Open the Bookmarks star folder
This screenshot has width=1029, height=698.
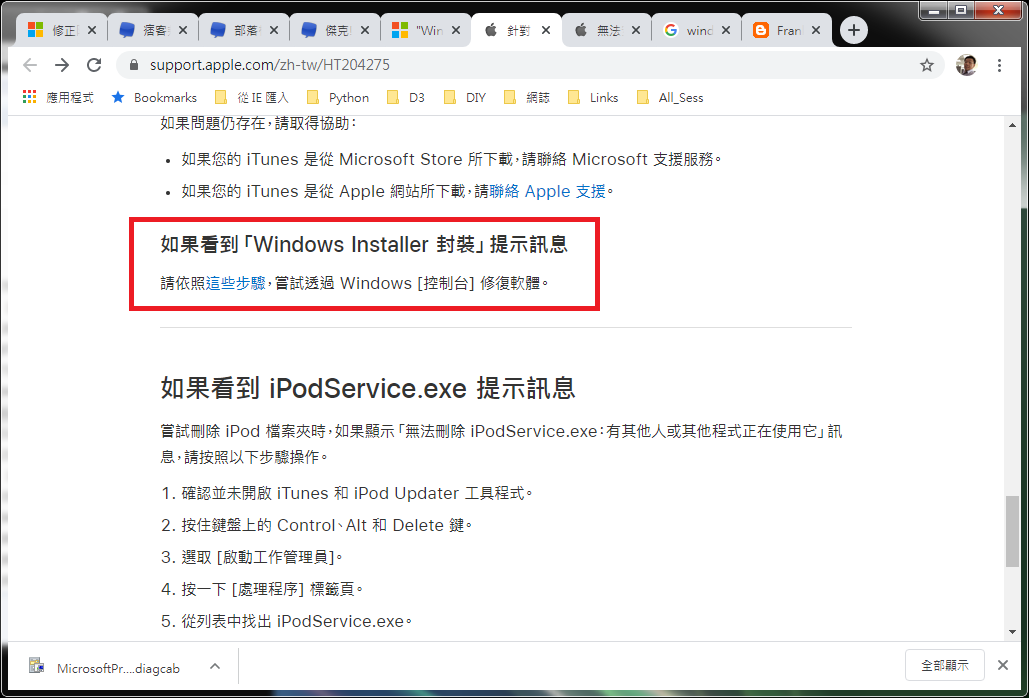(154, 98)
